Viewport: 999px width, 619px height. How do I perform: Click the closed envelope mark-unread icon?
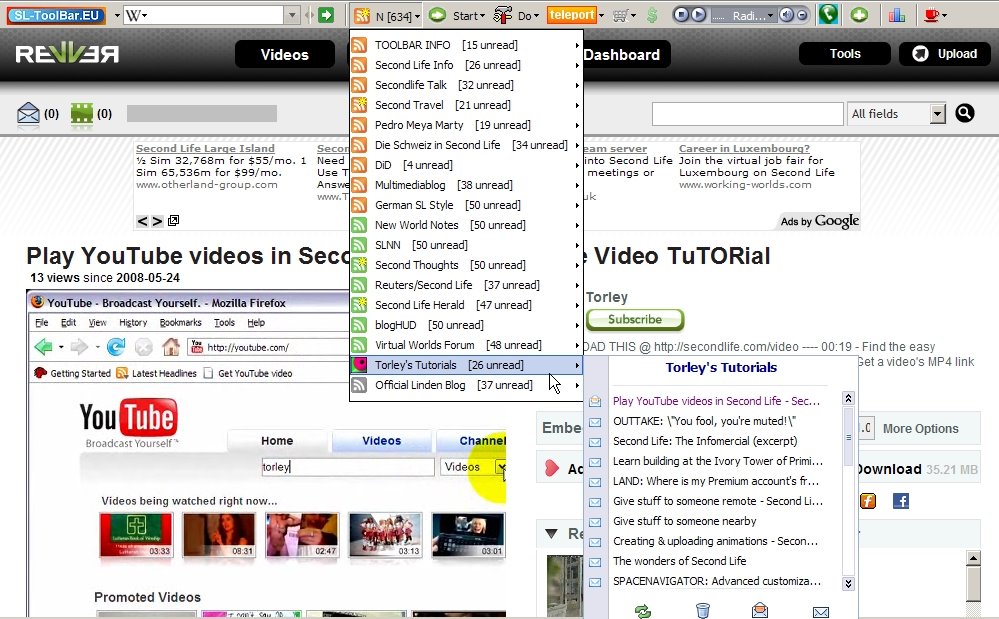(x=821, y=612)
